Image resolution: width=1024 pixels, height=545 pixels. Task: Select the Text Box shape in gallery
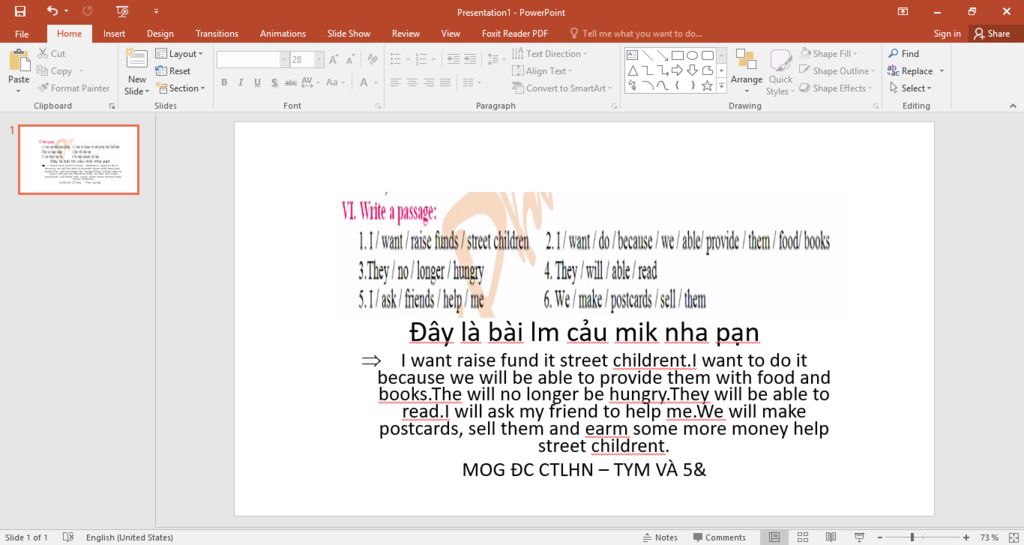[x=632, y=55]
